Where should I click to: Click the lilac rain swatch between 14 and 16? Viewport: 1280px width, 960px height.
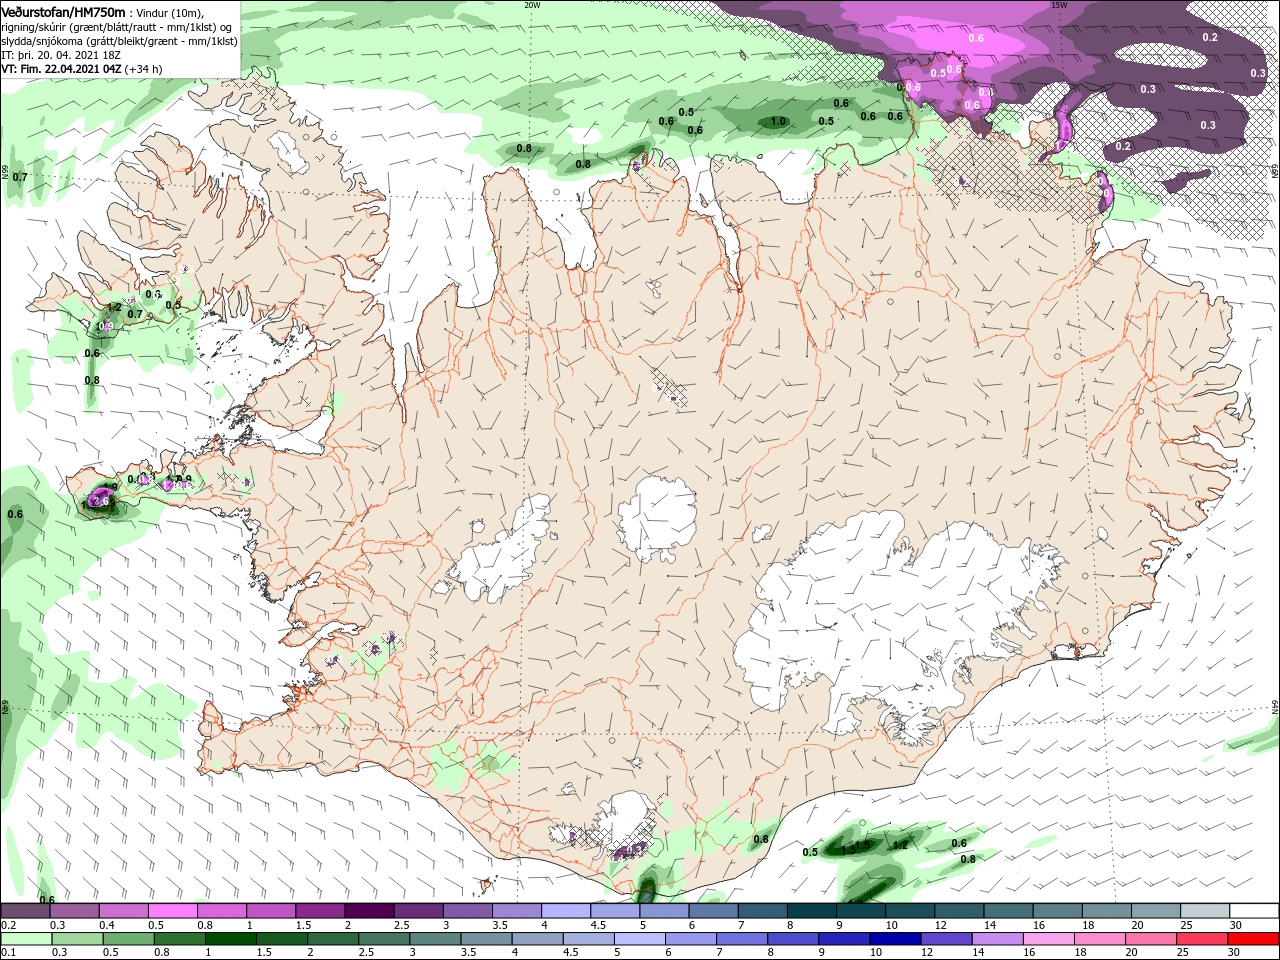click(x=998, y=939)
